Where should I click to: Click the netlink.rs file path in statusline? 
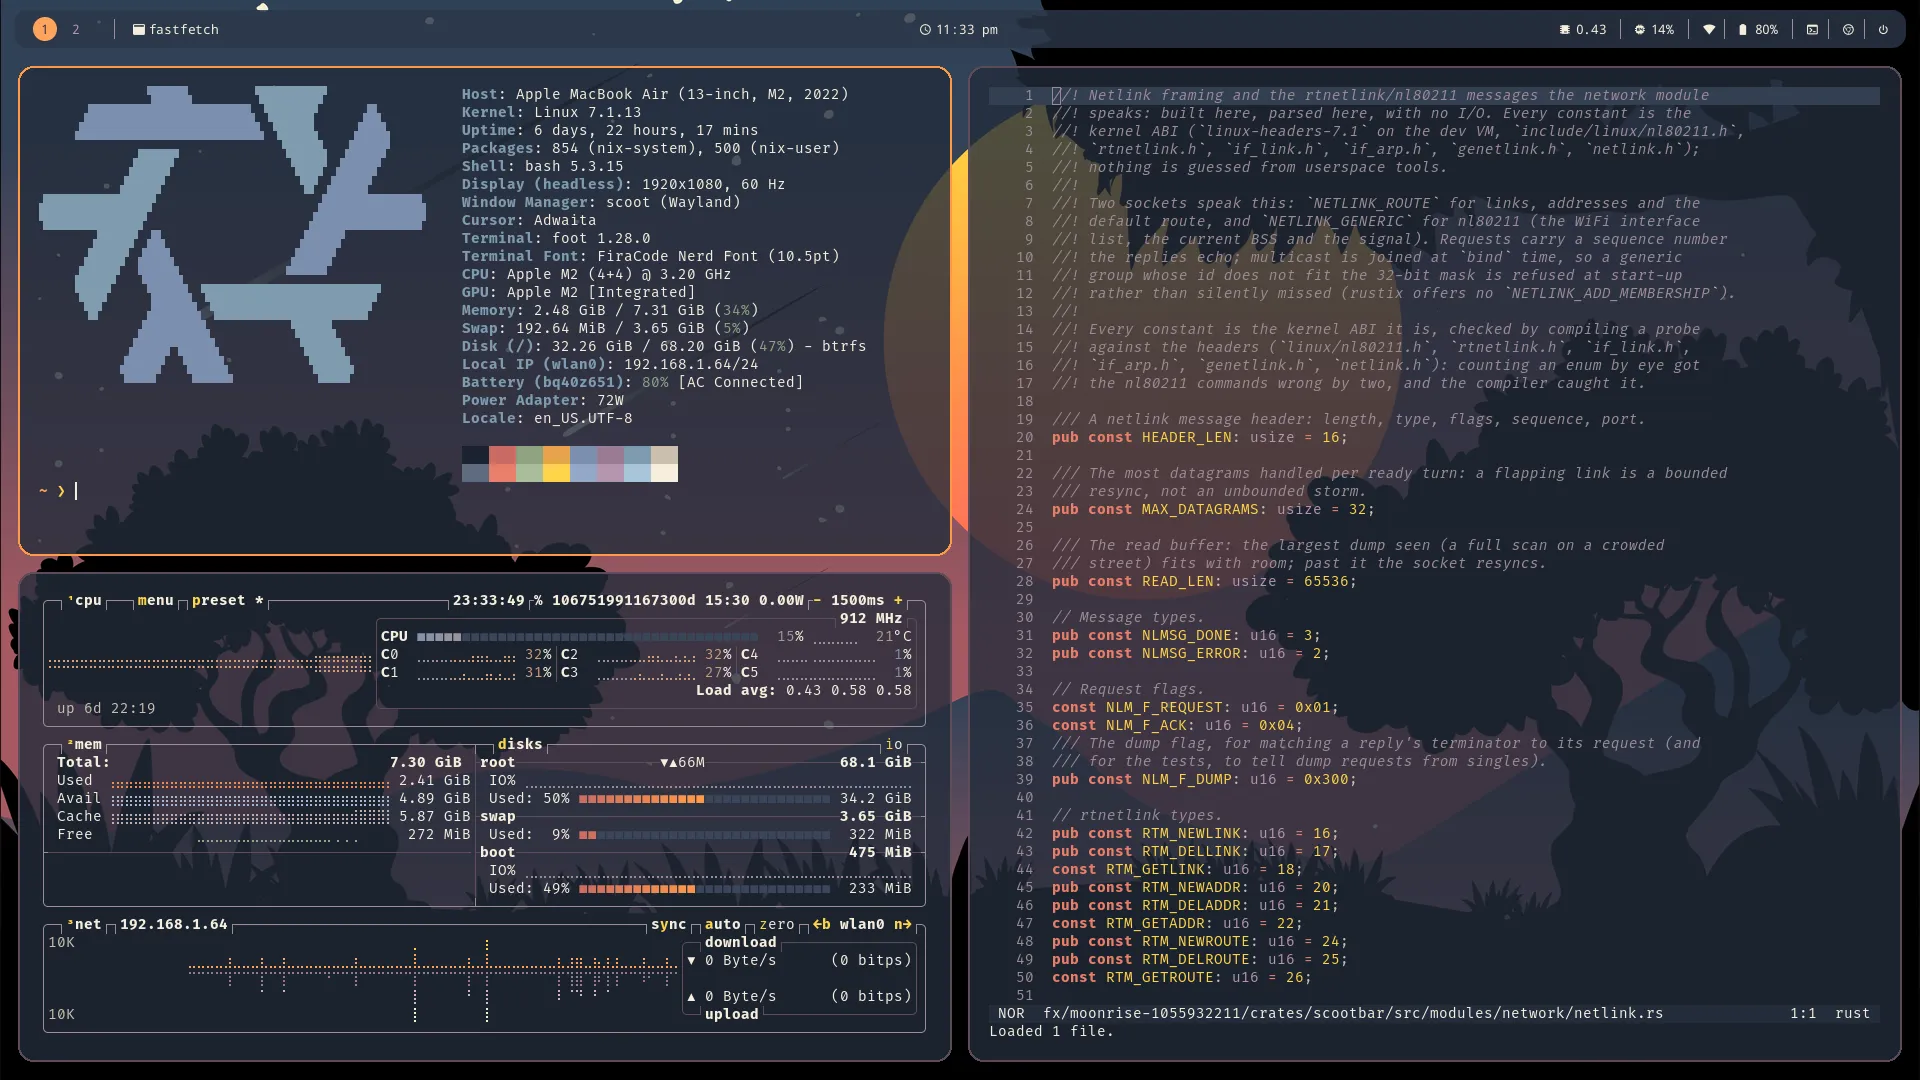tap(1353, 1013)
